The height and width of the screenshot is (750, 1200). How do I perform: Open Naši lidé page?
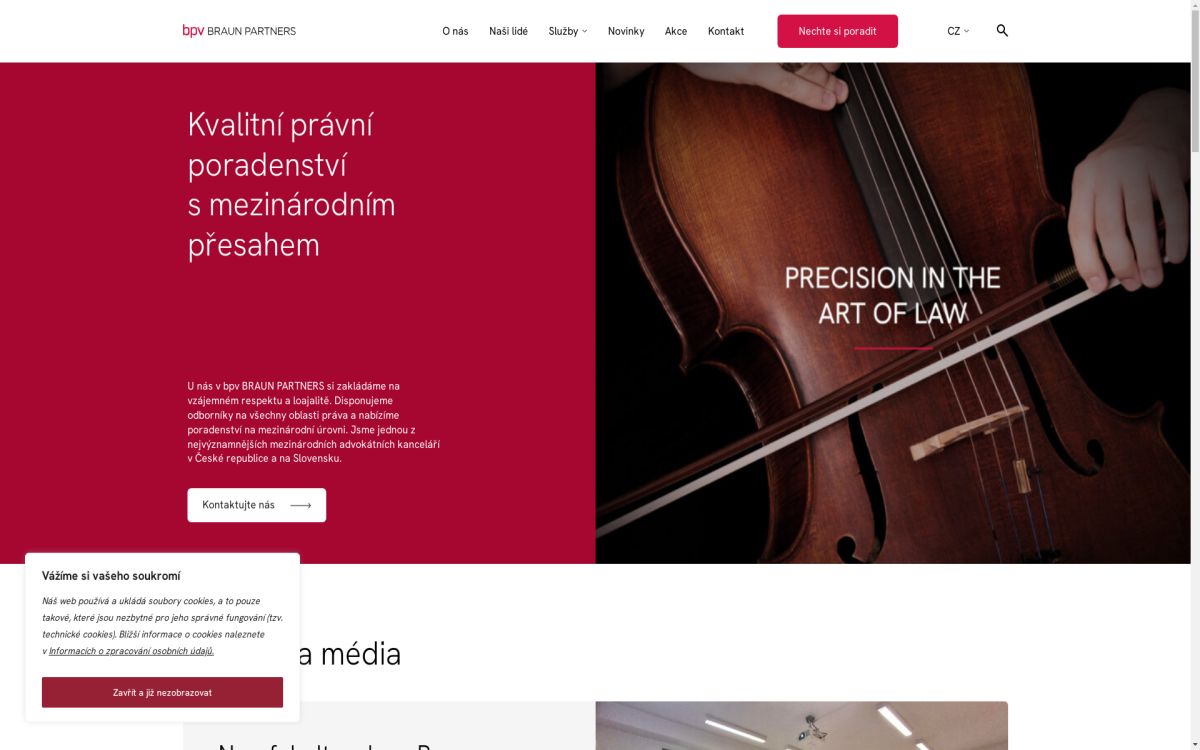(x=508, y=31)
